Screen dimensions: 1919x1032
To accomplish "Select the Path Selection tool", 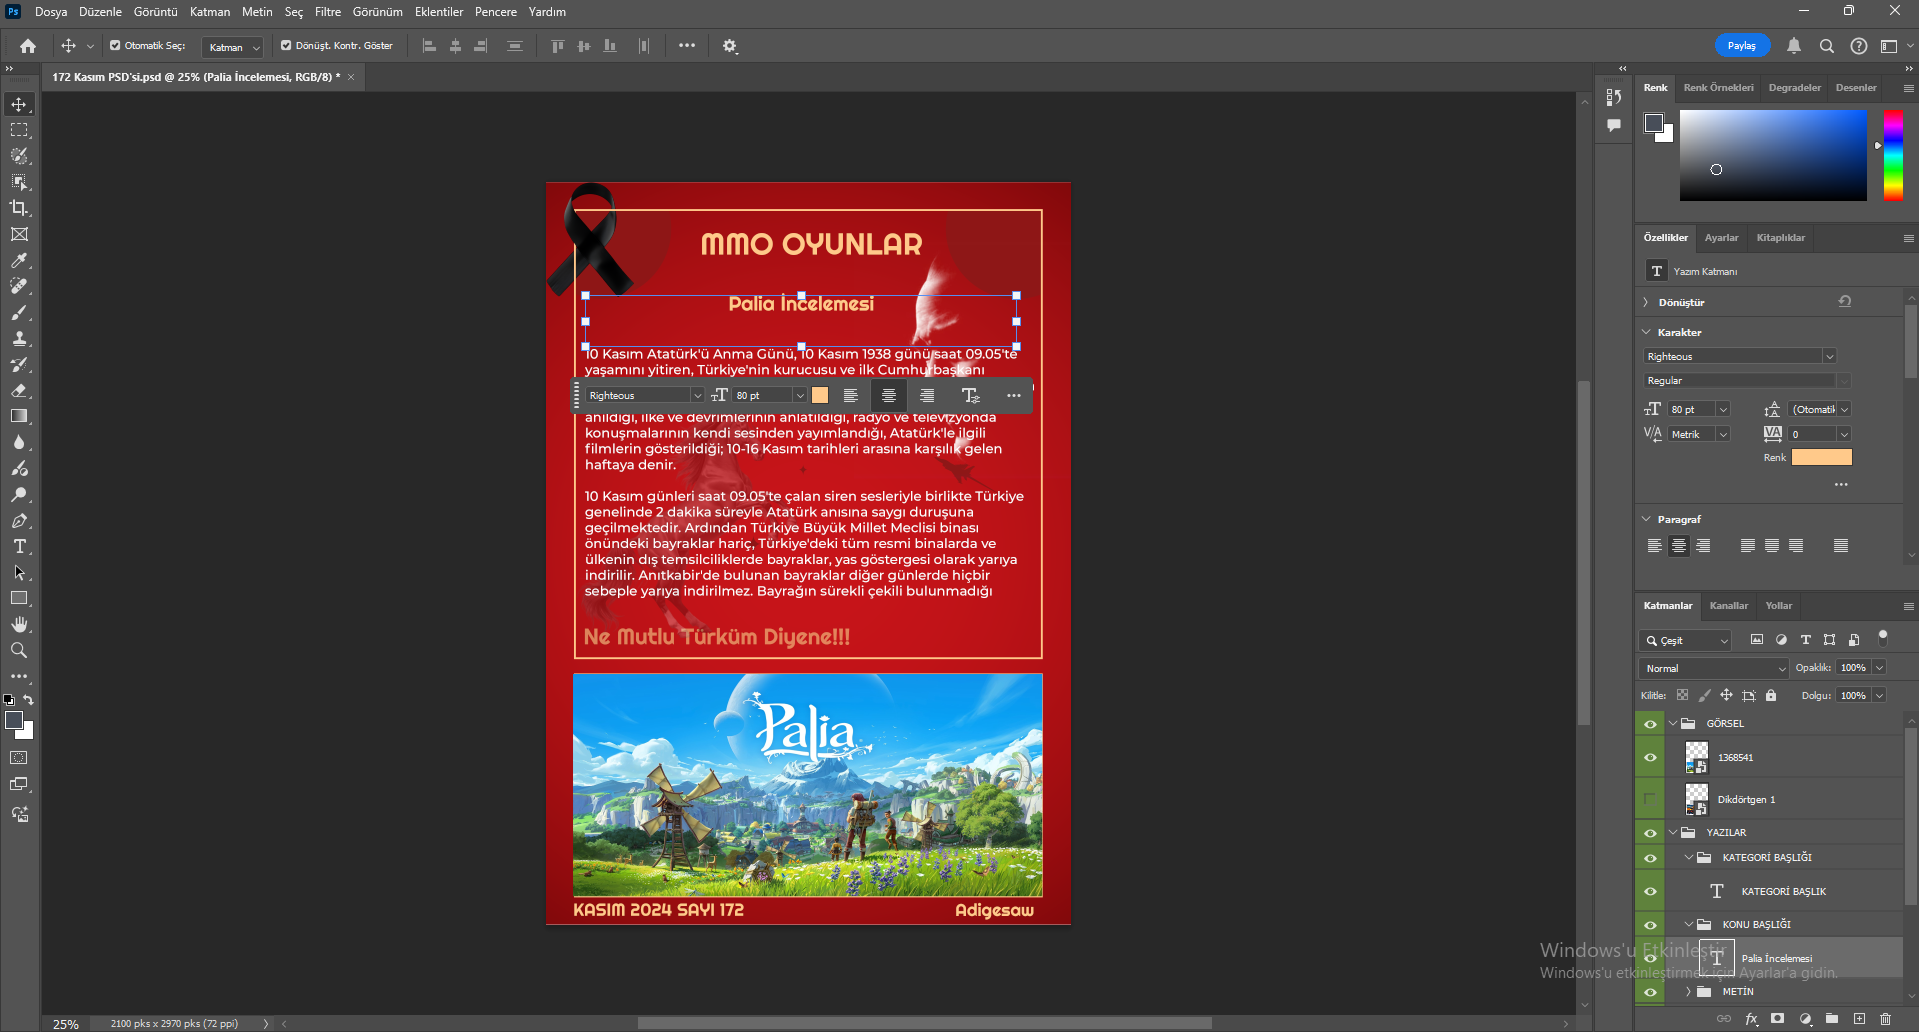I will point(19,572).
